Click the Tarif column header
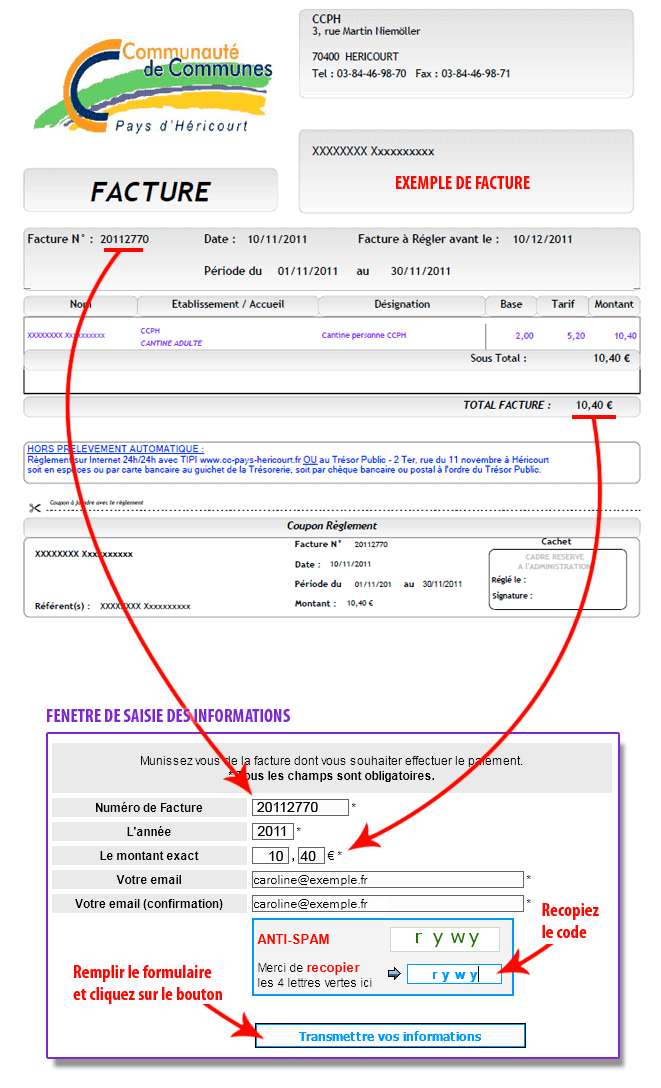Image resolution: width=661 pixels, height=1088 pixels. (x=563, y=304)
